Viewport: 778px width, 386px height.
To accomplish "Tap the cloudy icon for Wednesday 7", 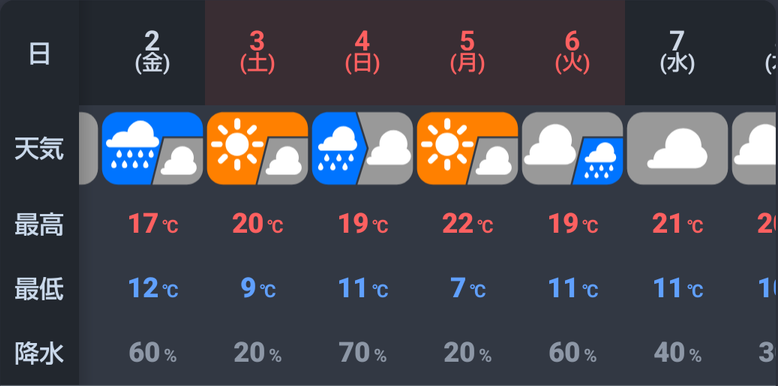I will click(677, 148).
